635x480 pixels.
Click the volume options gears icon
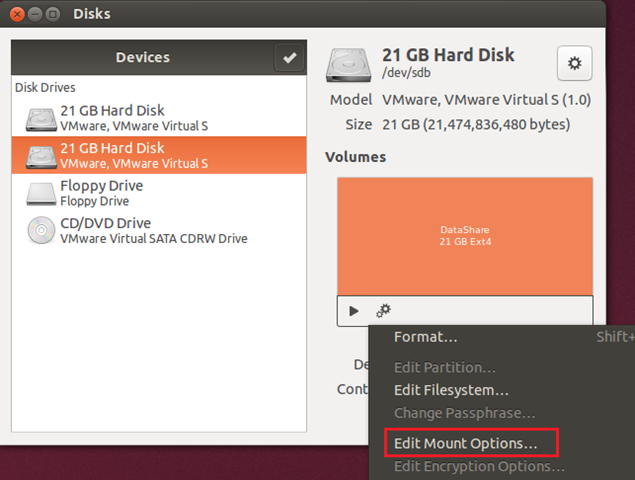tap(383, 311)
